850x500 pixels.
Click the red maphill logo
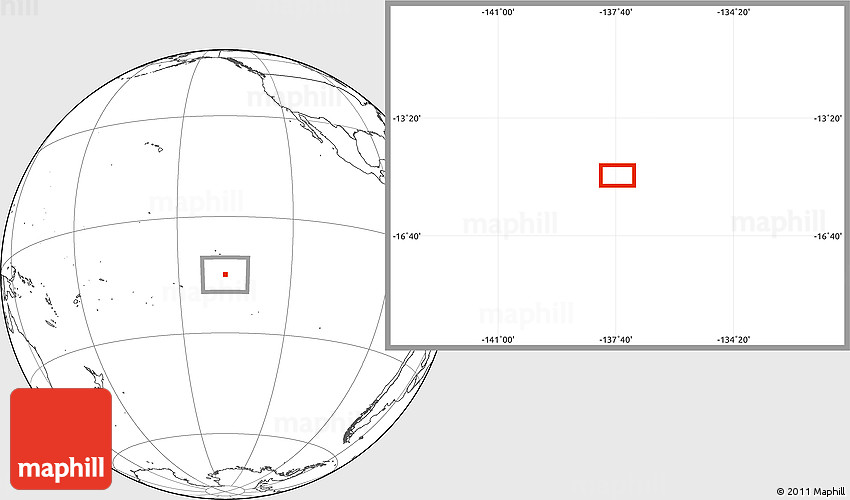point(61,439)
